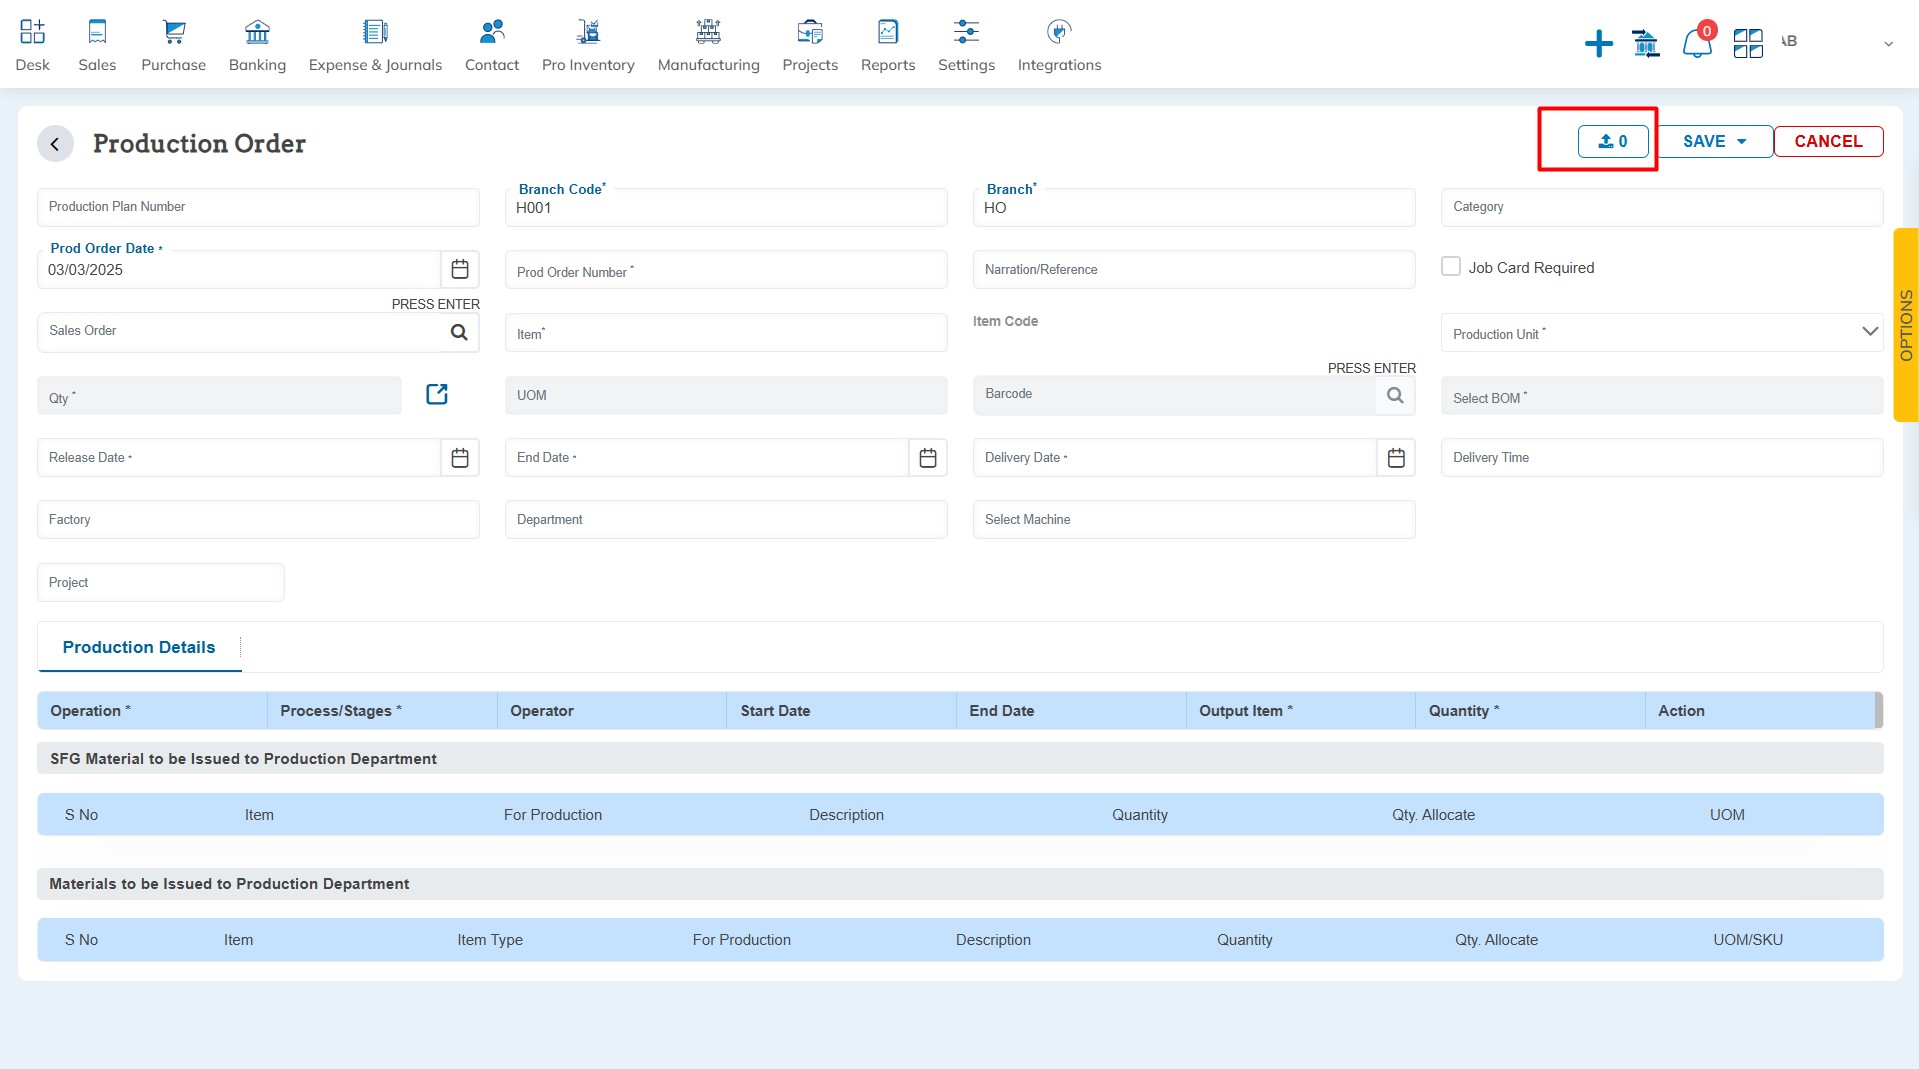
Task: Click the Select Machine field
Action: pos(1194,520)
